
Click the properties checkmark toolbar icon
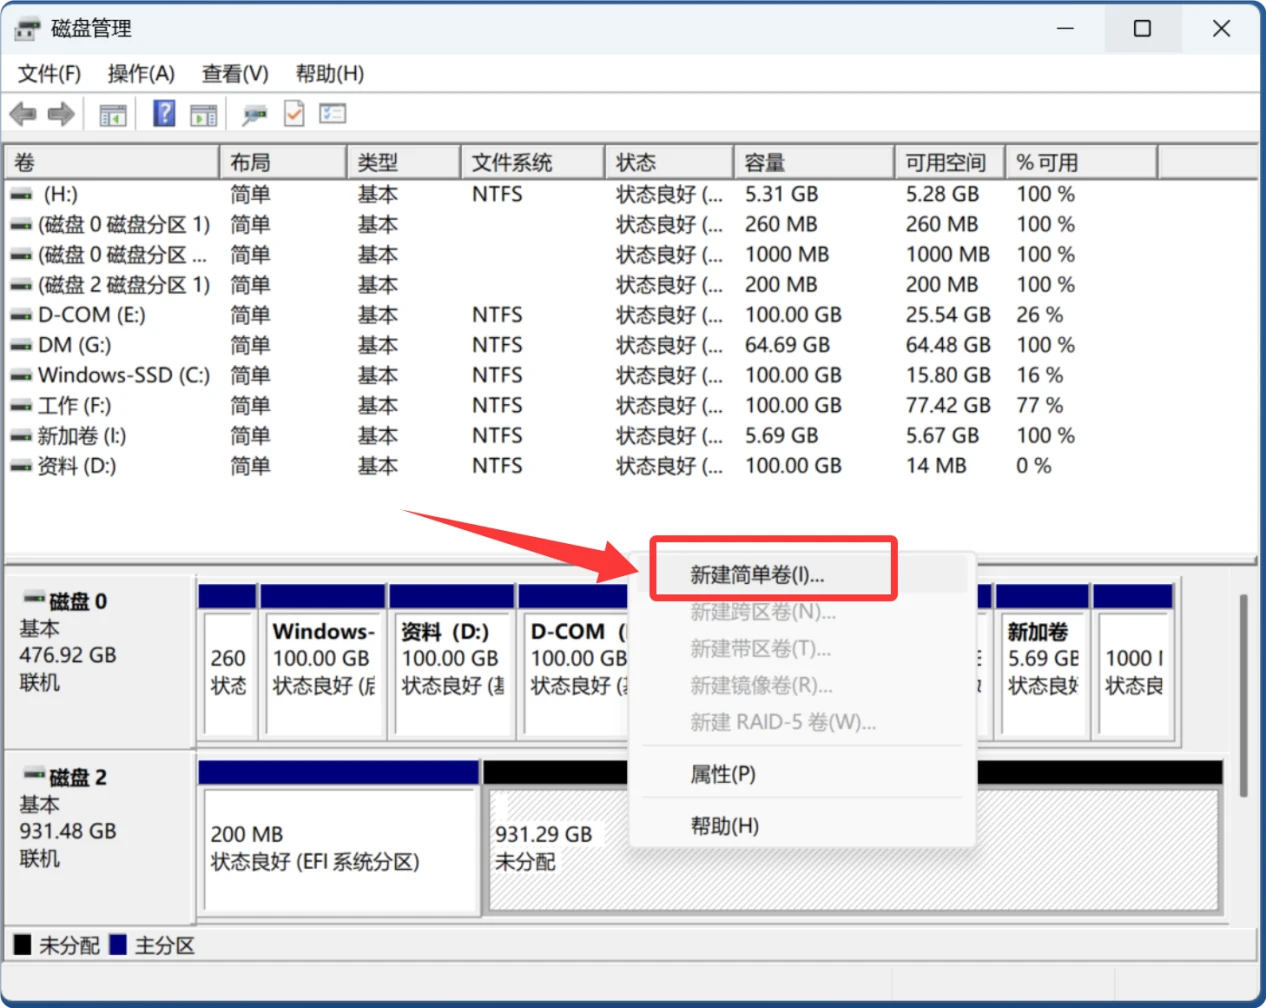point(294,114)
